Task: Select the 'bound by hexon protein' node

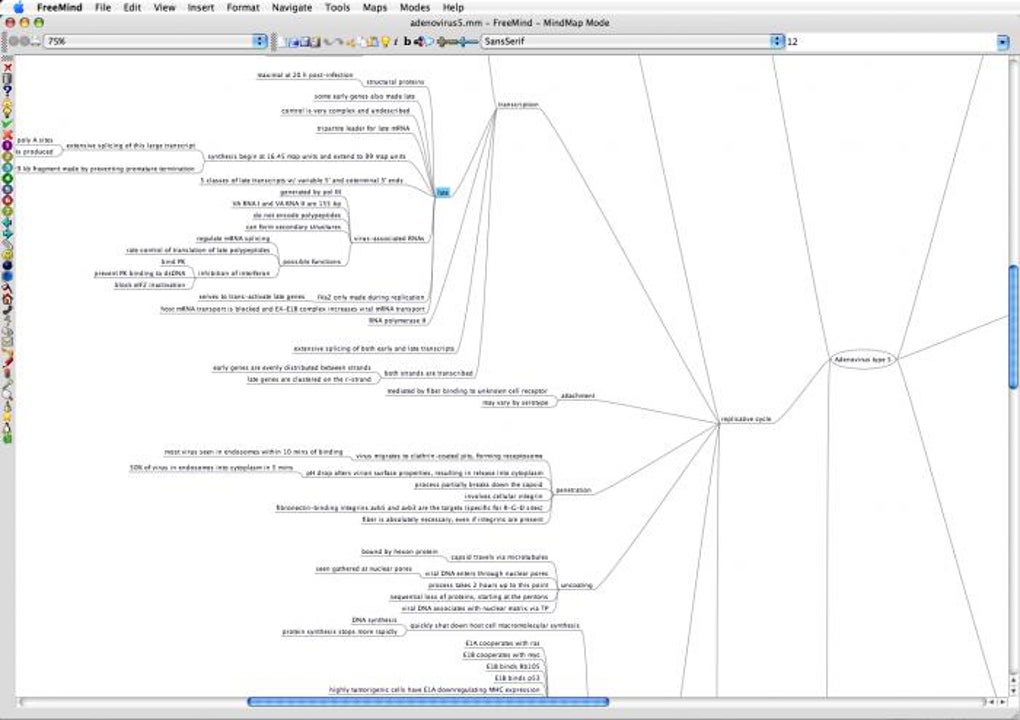Action: pos(399,552)
